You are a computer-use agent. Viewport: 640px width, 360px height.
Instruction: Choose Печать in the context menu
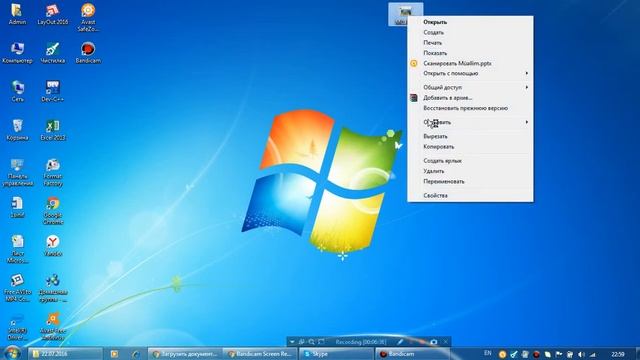point(470,42)
